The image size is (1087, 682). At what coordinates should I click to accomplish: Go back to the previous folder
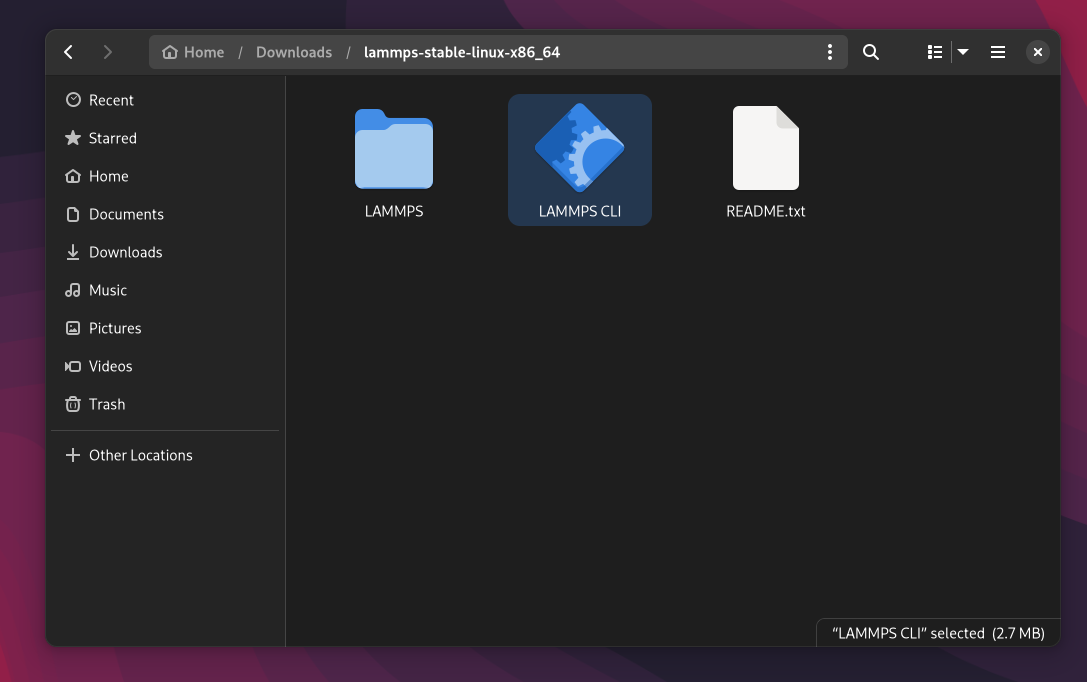[x=69, y=52]
